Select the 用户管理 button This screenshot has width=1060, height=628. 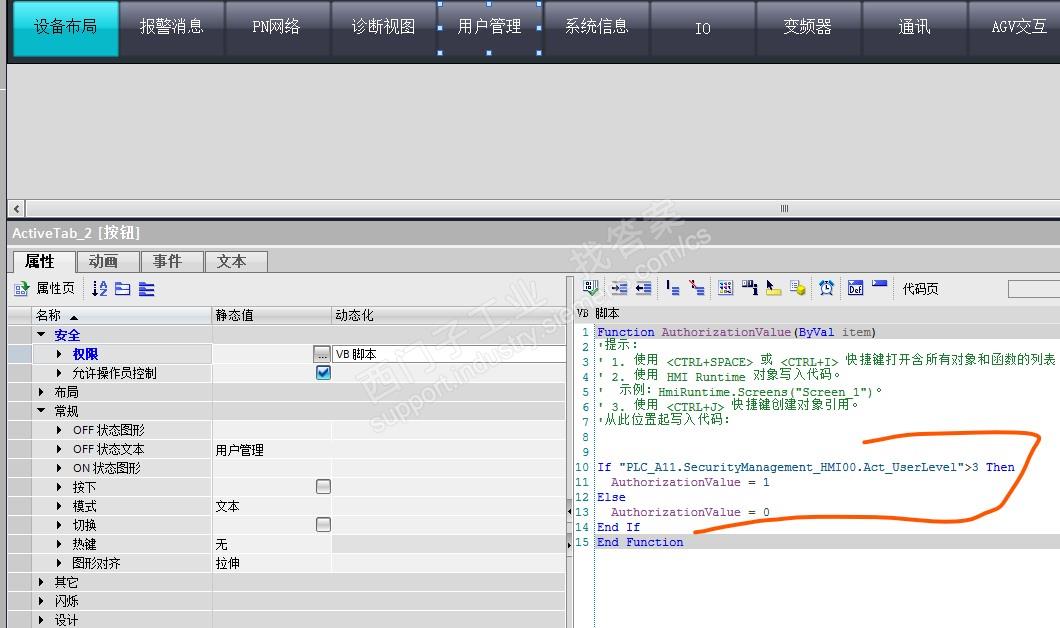point(489,27)
